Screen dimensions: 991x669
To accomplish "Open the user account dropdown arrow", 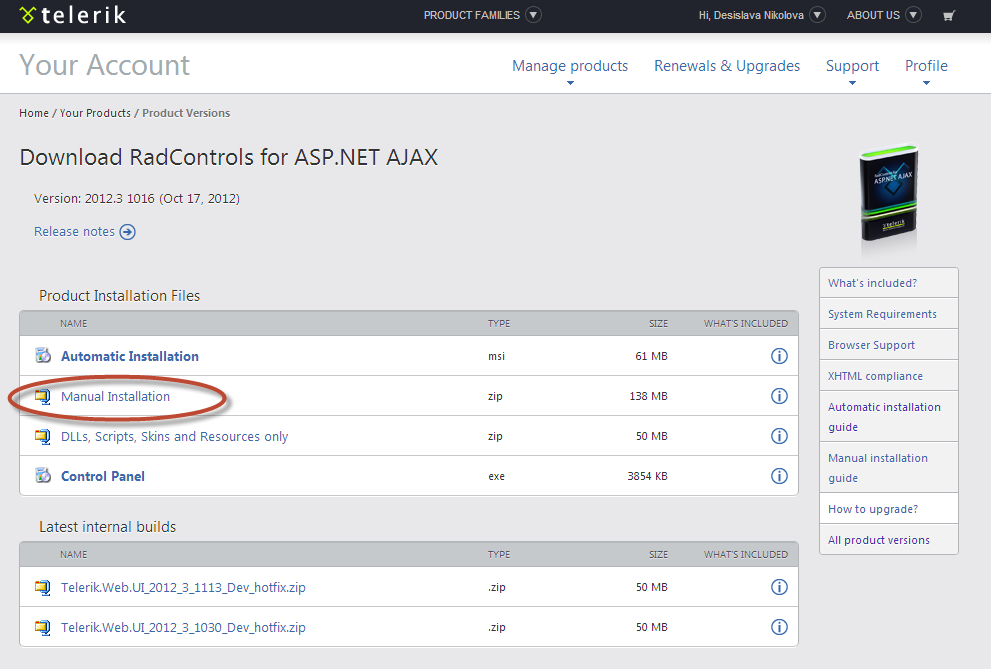I will point(817,15).
